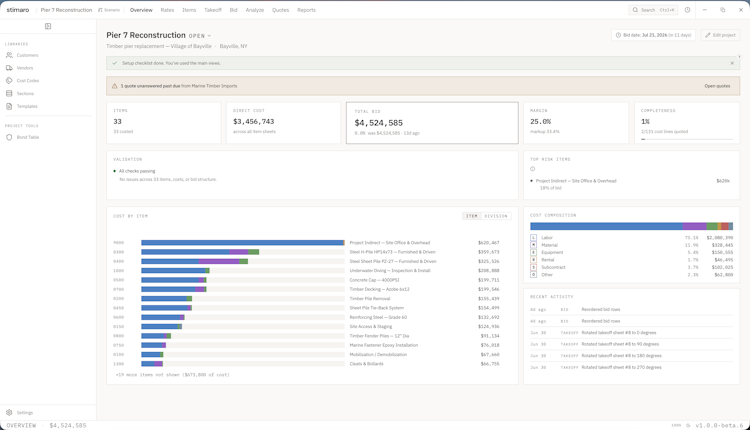The height and width of the screenshot is (430, 750).
Task: Click the Labor segment of cost composition bar
Action: click(x=607, y=226)
